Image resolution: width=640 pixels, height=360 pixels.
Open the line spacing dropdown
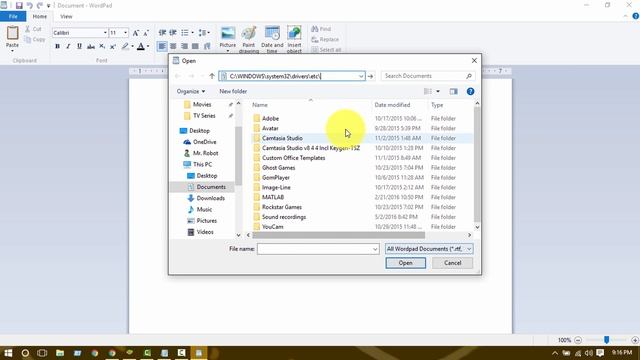pyautogui.click(x=204, y=33)
